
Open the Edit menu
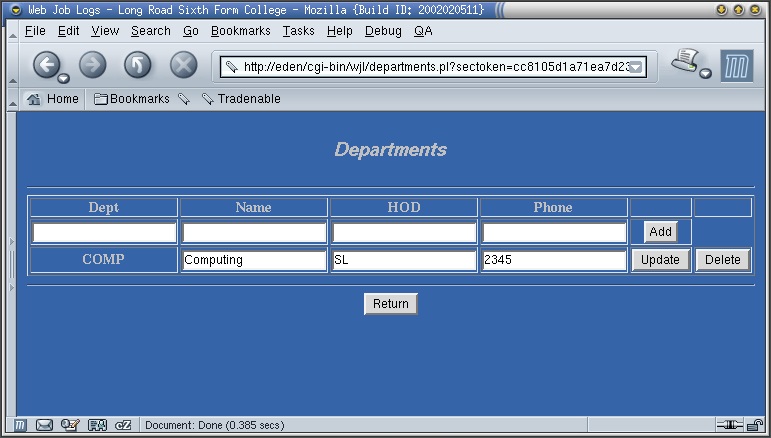coord(68,31)
